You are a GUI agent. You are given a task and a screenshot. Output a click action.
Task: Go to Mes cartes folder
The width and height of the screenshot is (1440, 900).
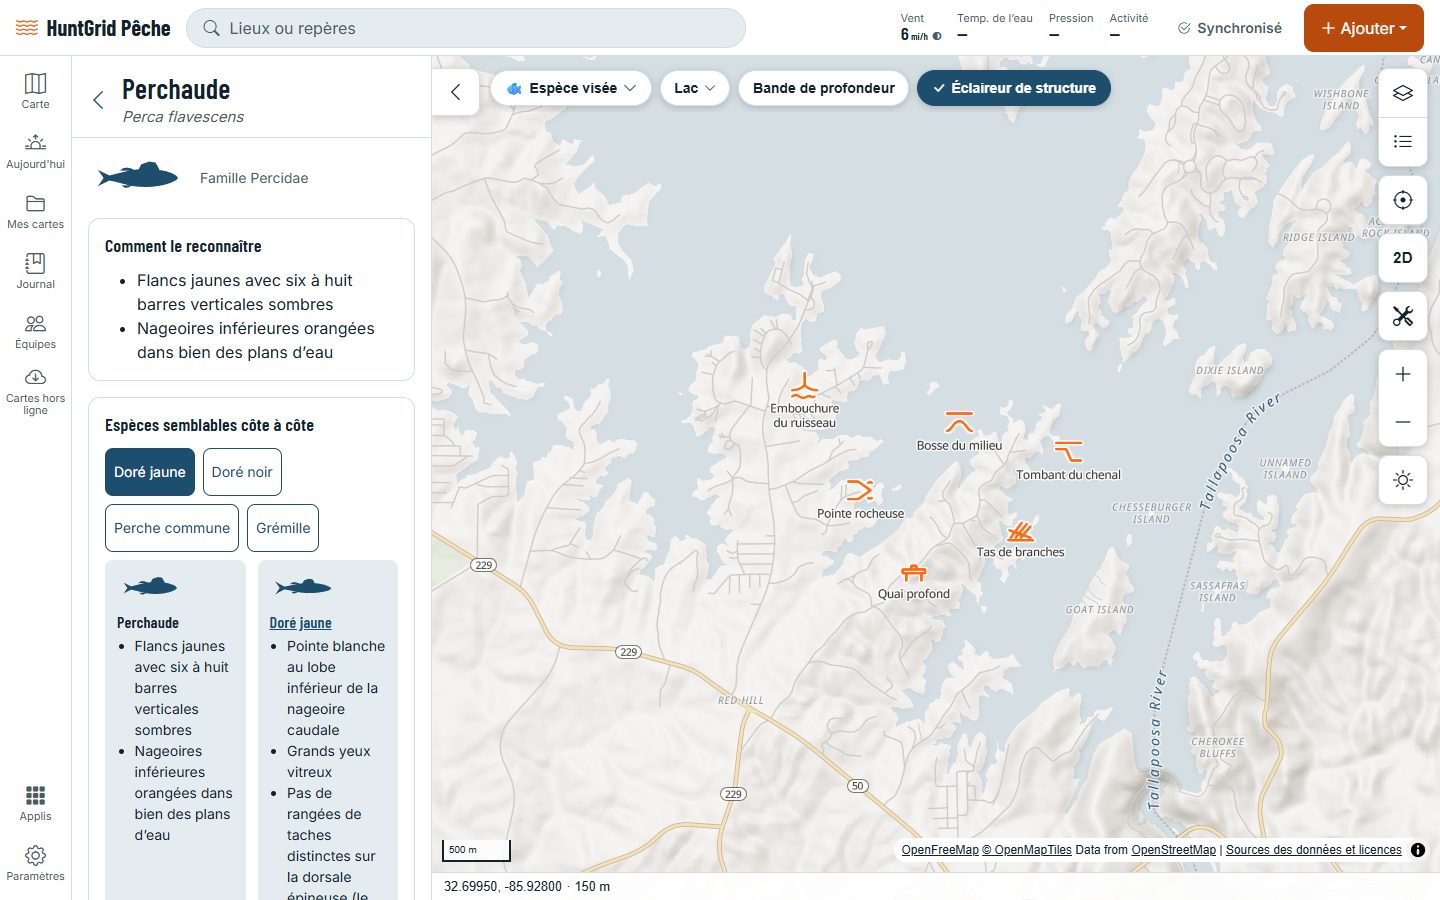pos(35,210)
